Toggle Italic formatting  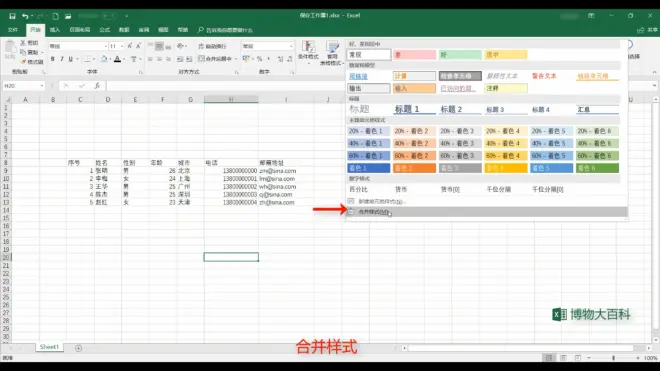tap(61, 59)
